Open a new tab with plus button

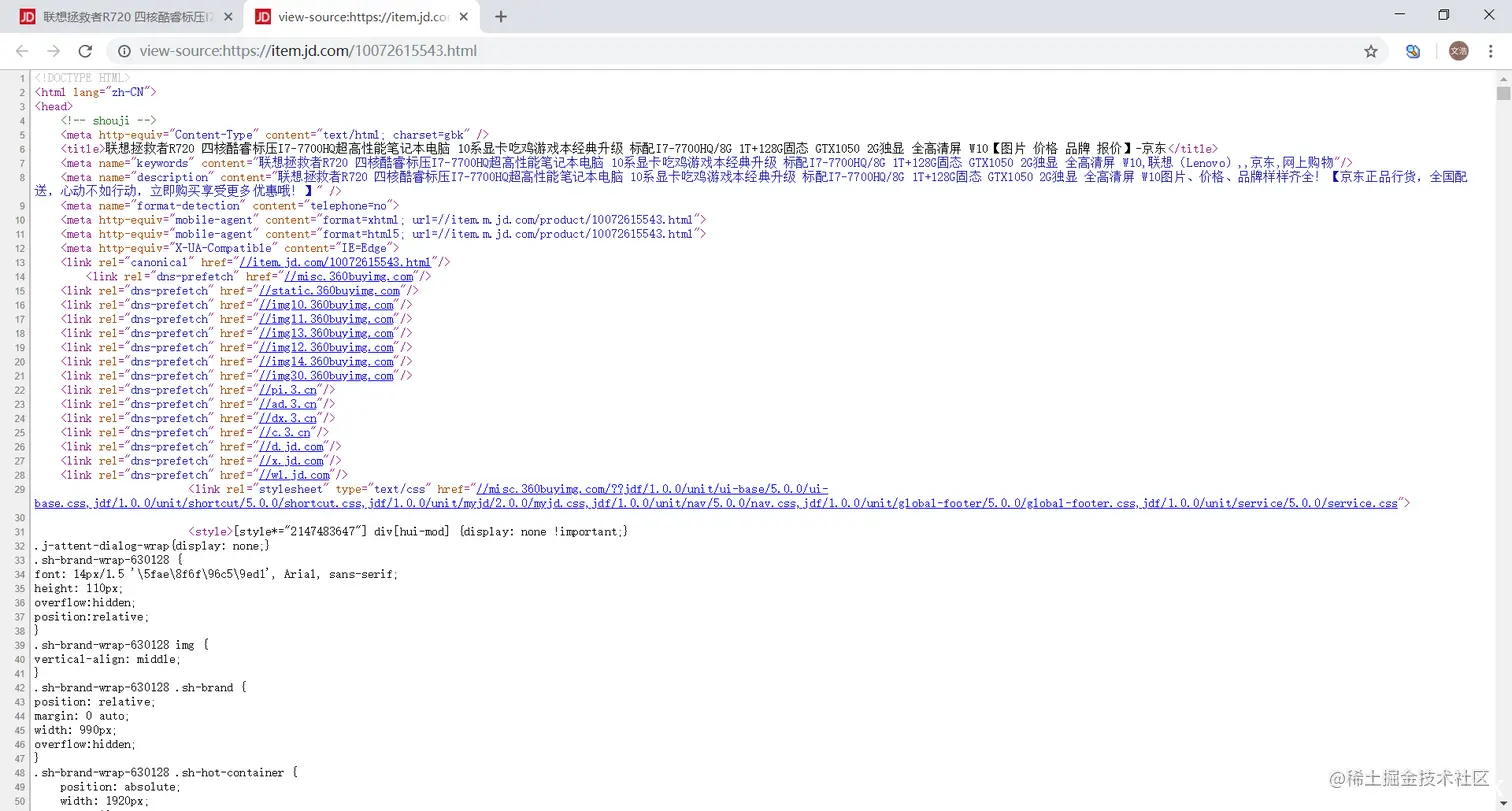click(501, 17)
